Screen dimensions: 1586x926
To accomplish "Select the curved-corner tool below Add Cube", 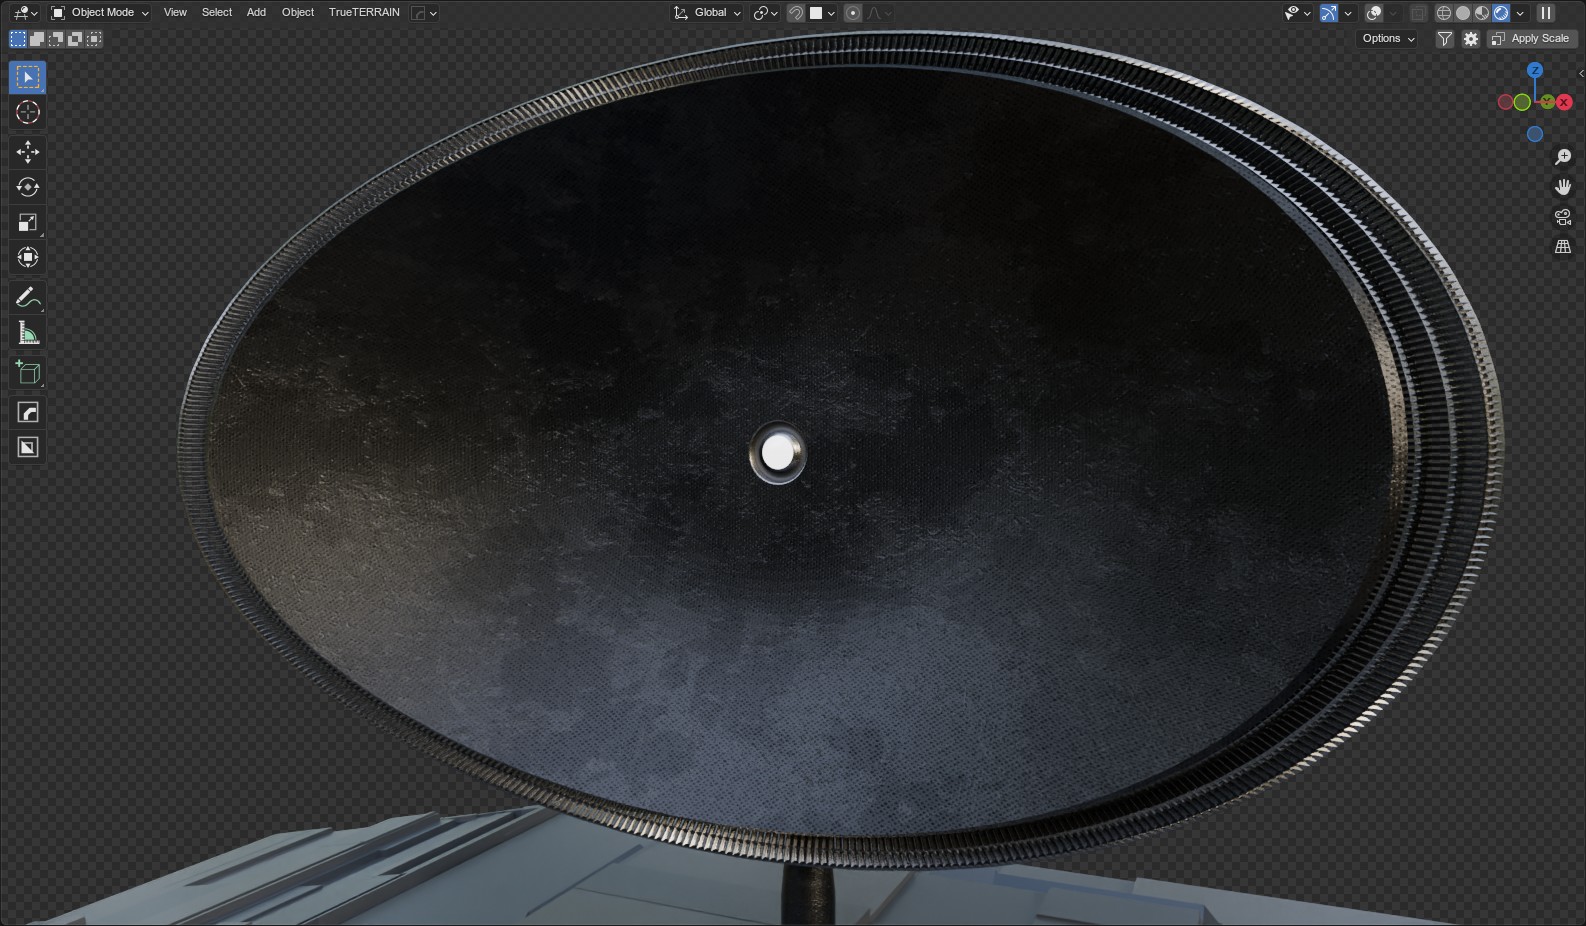I will 28,412.
